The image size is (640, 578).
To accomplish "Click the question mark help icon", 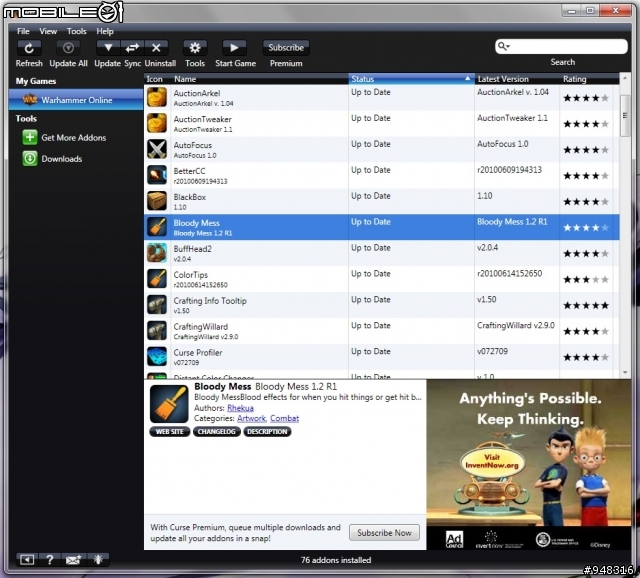I will tap(49, 560).
